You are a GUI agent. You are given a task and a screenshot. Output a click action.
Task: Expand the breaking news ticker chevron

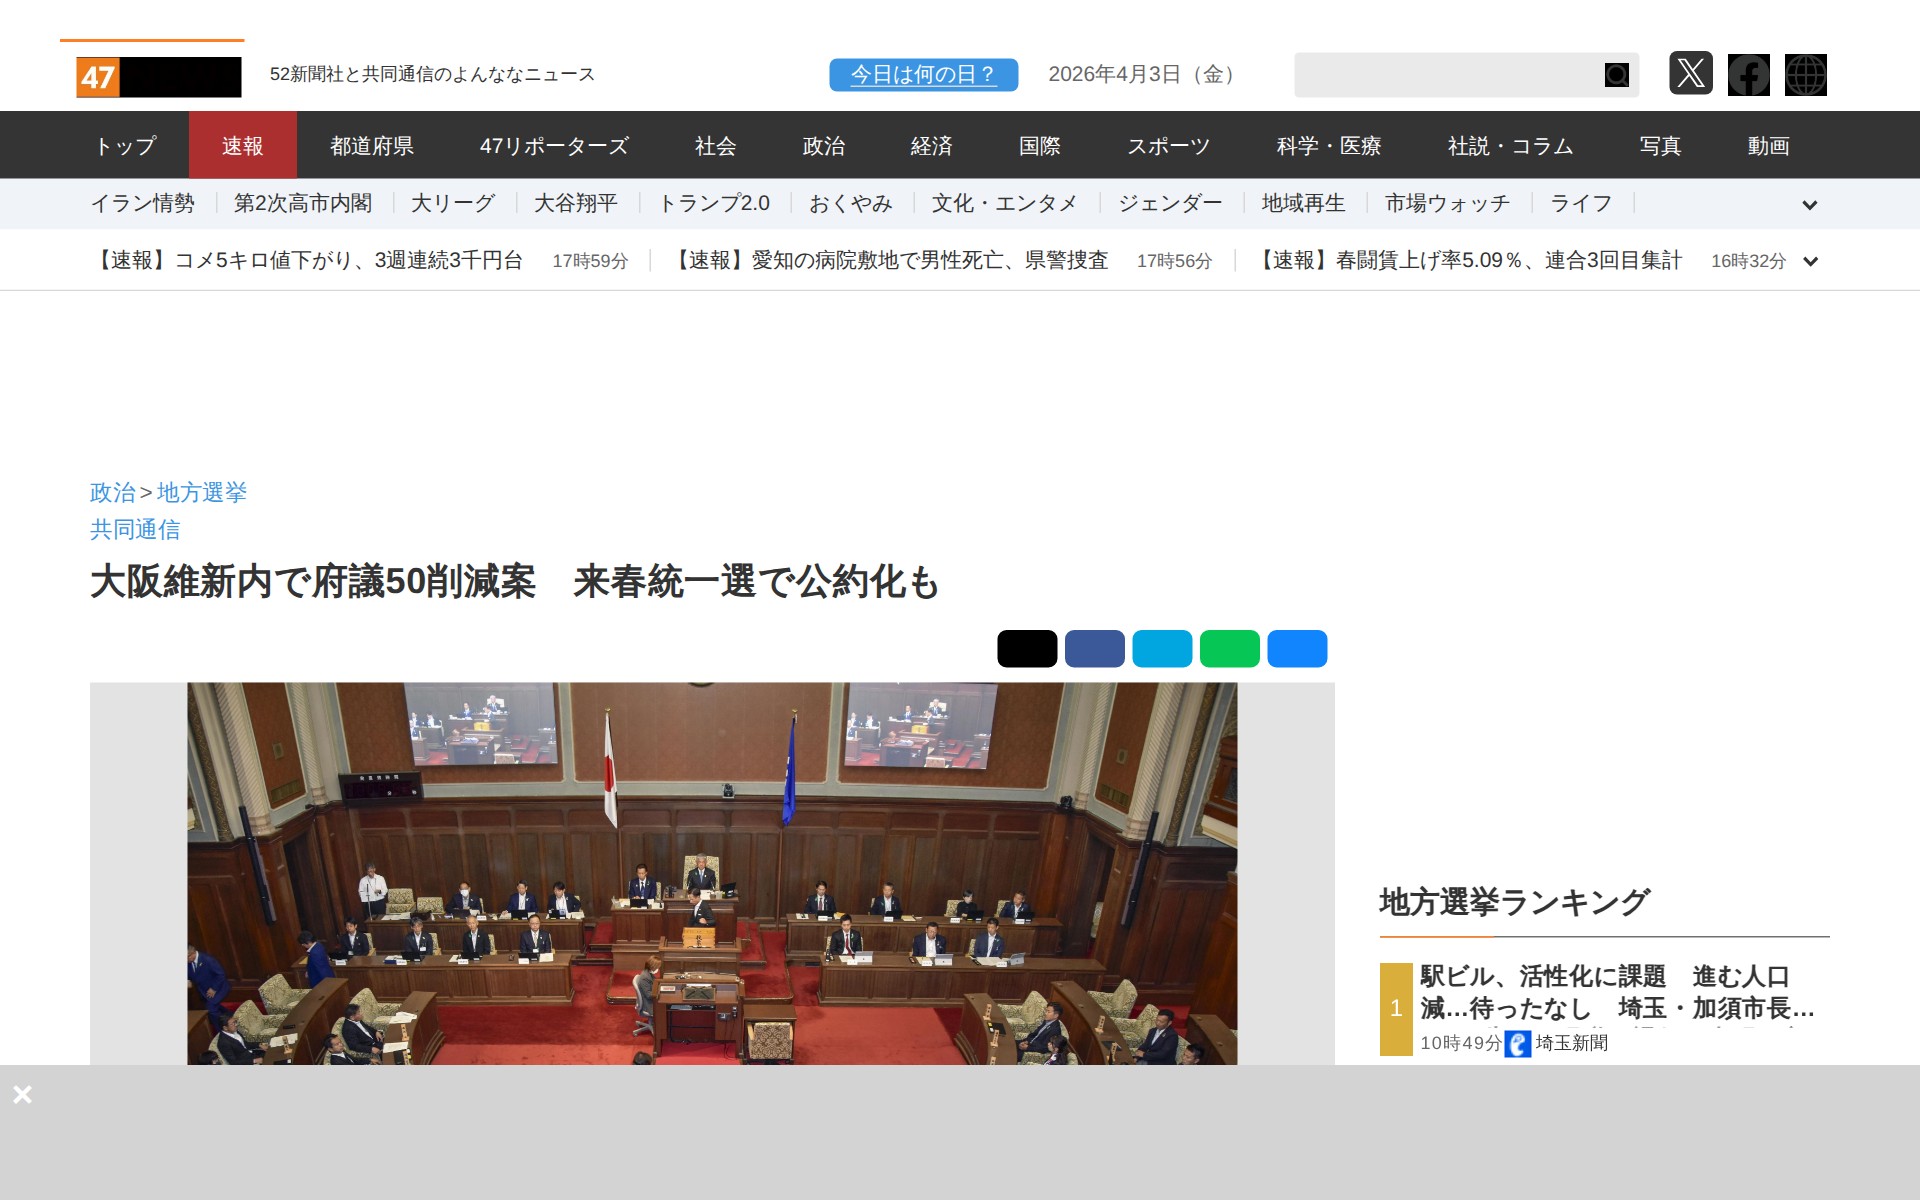coord(1809,262)
